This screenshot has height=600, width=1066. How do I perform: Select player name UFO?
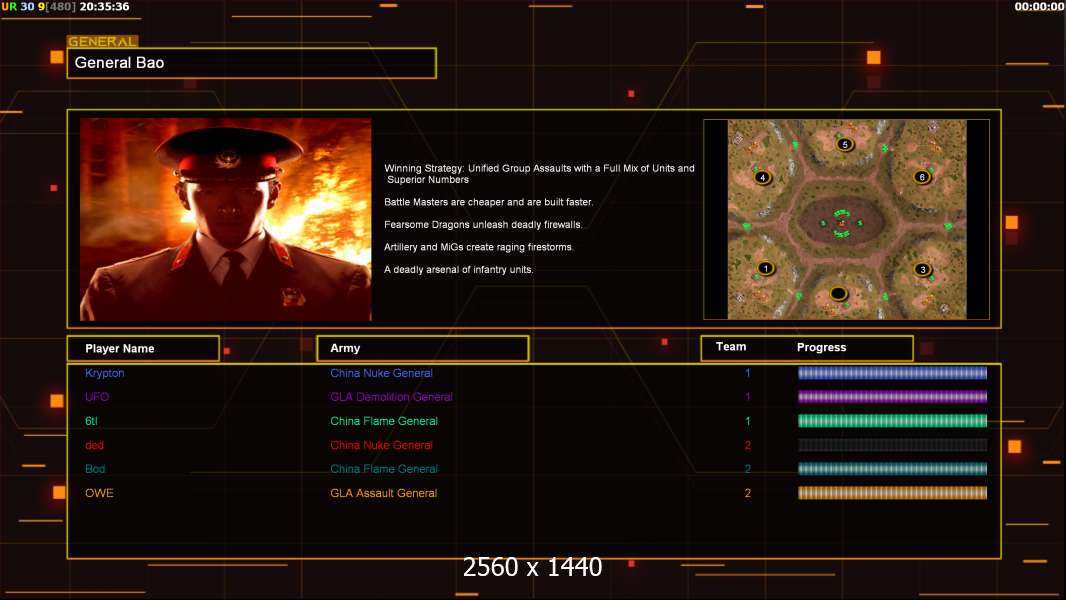pyautogui.click(x=97, y=397)
